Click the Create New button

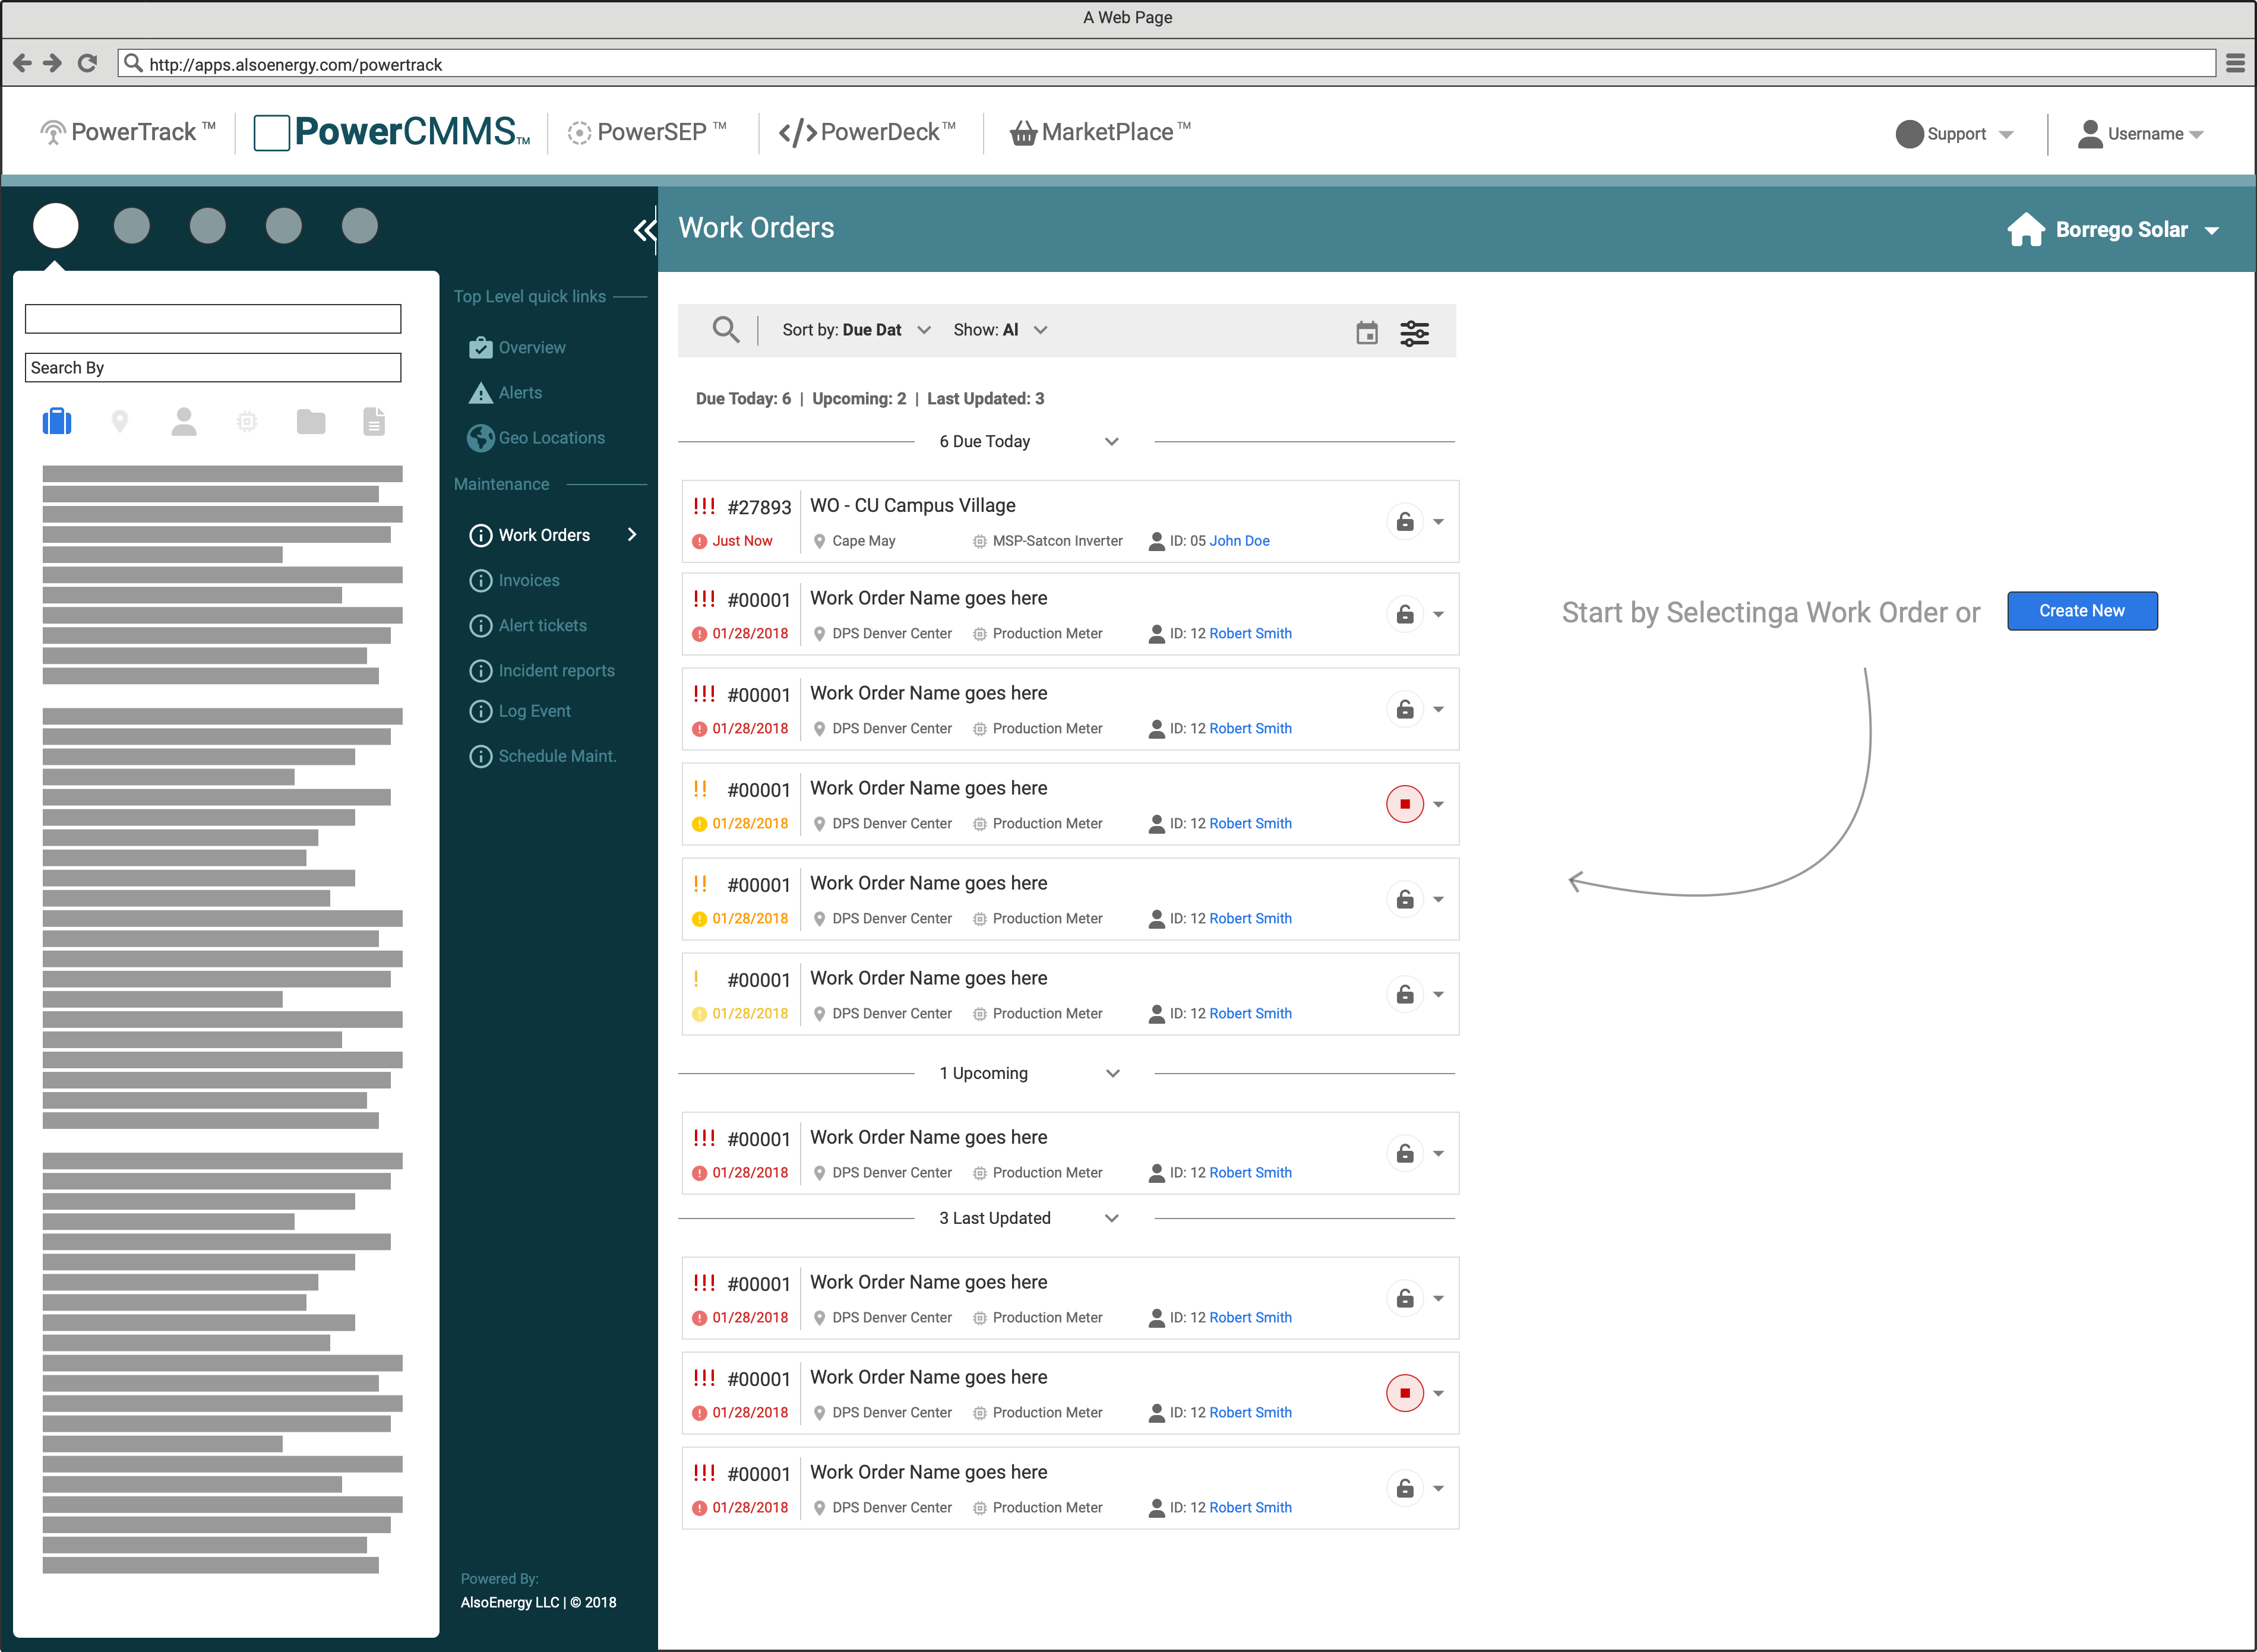tap(2082, 610)
